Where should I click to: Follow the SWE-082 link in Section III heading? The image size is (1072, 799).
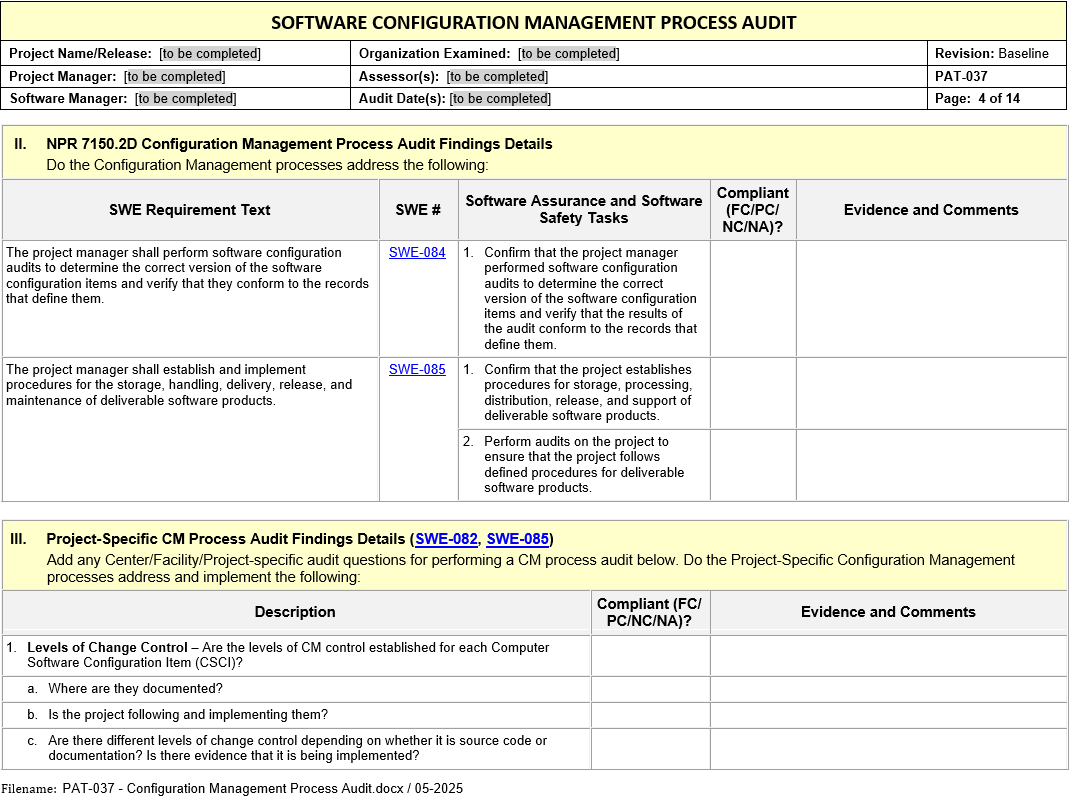(446, 539)
